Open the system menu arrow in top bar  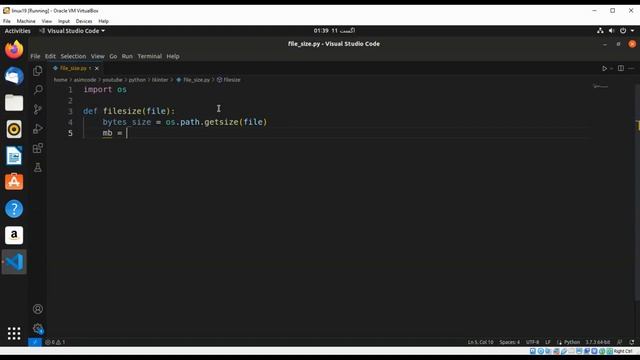click(633, 31)
